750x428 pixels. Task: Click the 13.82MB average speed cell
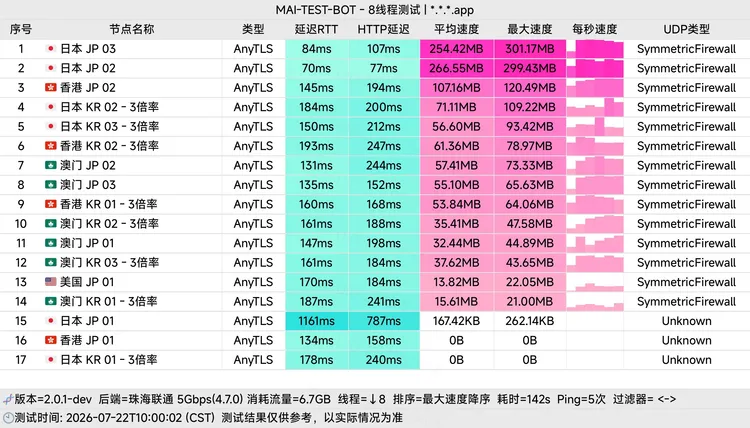[x=456, y=282]
